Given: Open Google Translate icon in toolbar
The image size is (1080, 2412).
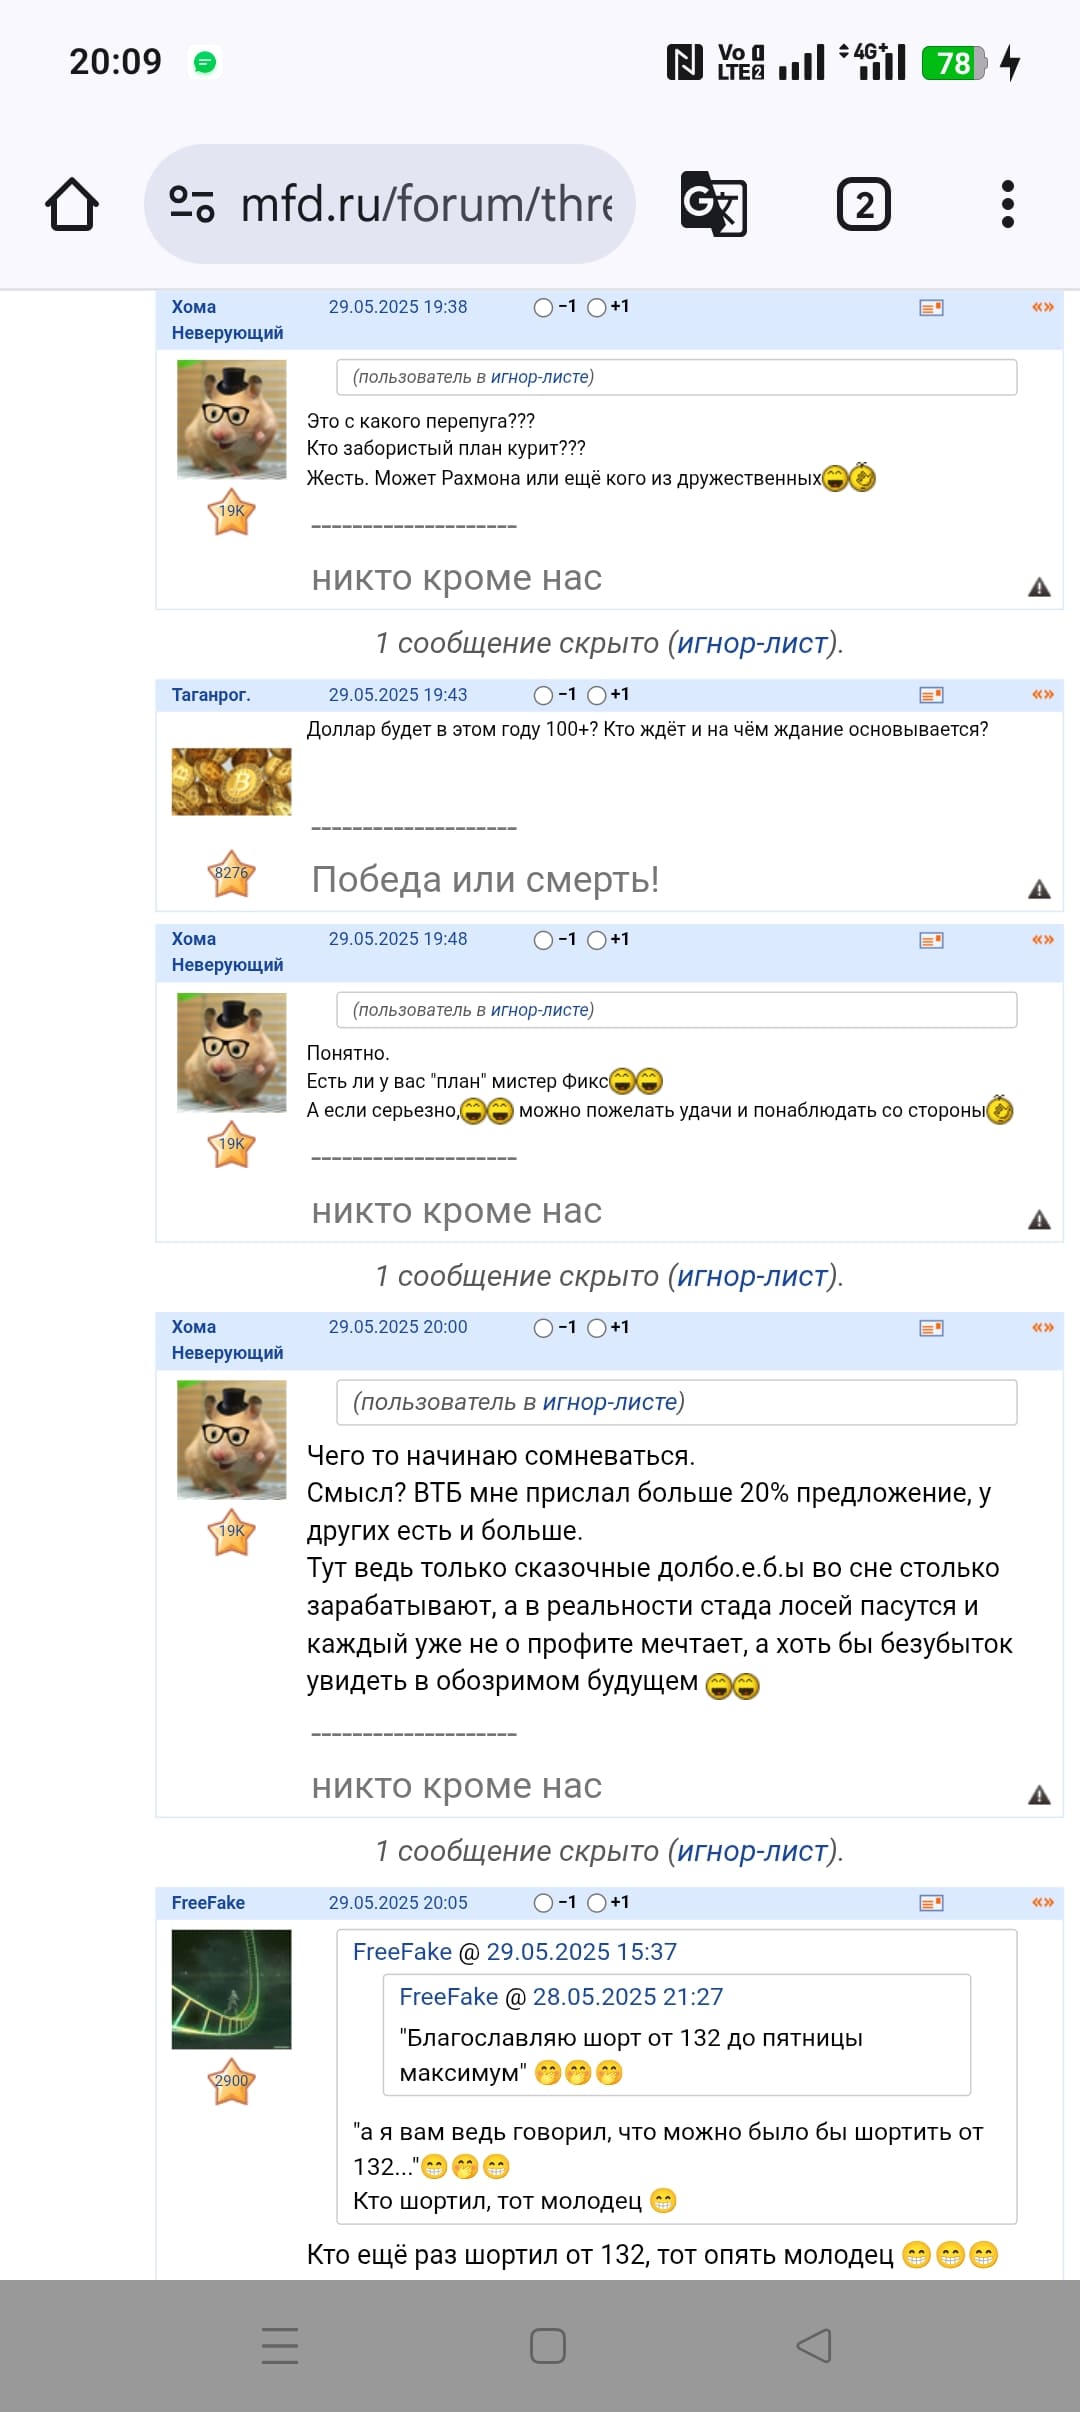Looking at the screenshot, I should [x=713, y=204].
